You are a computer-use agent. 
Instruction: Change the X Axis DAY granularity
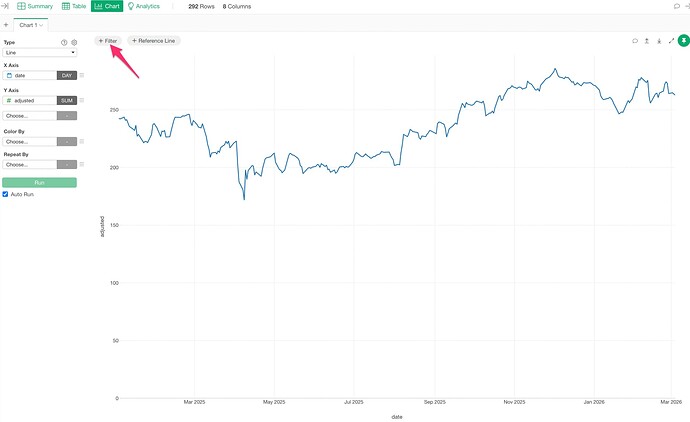coord(66,75)
